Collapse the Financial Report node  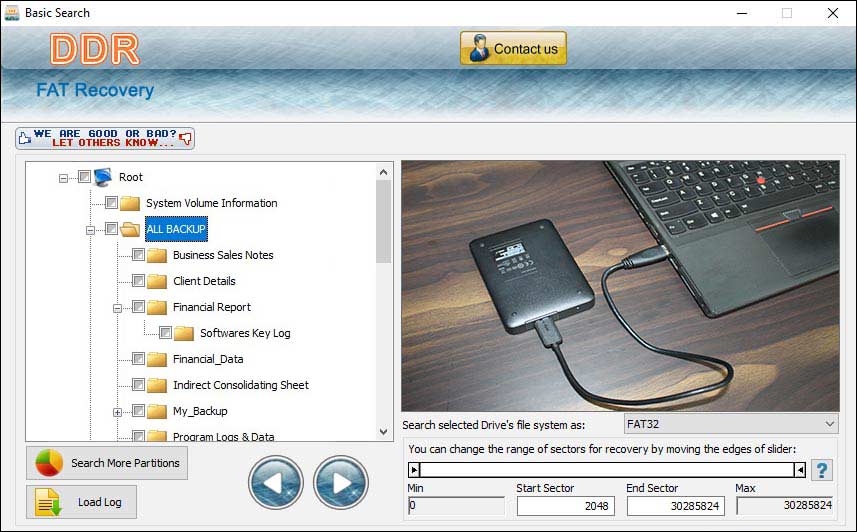click(x=117, y=309)
